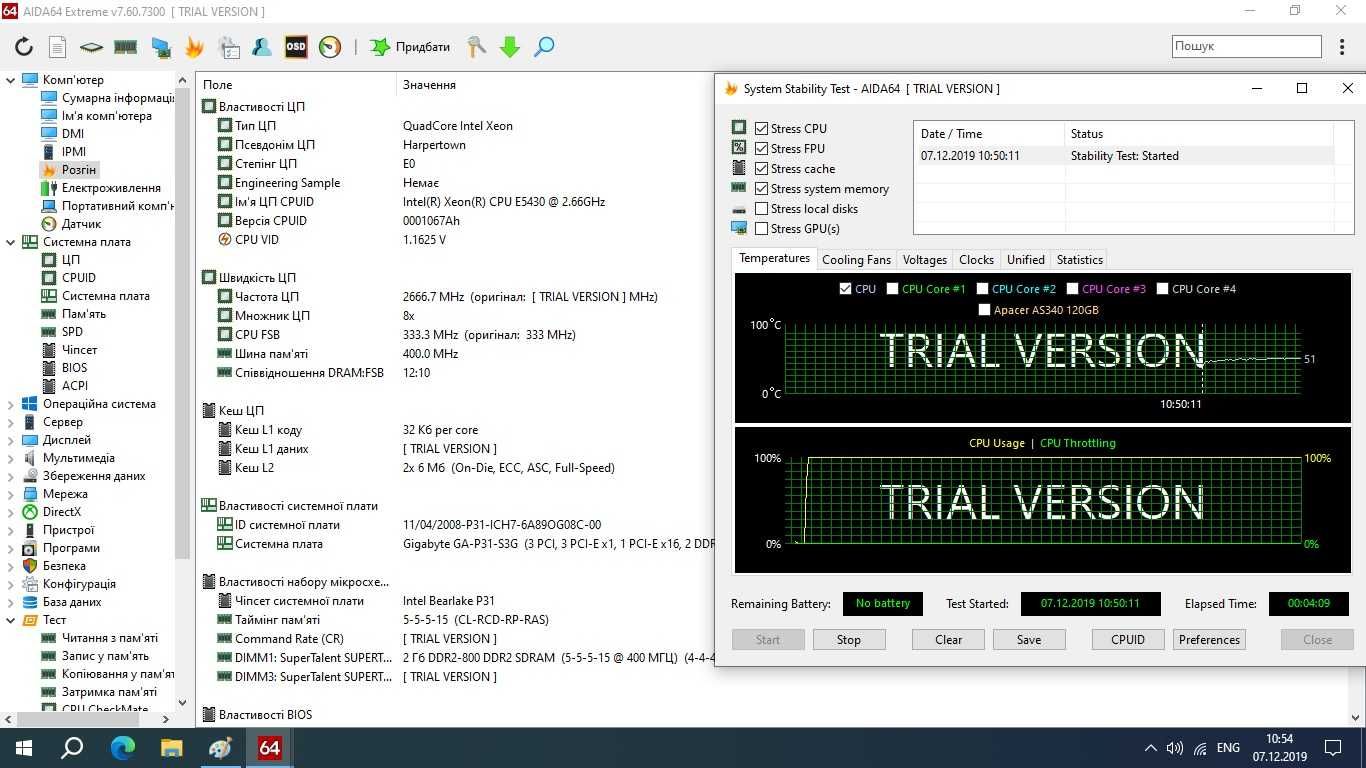Open File Explorer from taskbar

pyautogui.click(x=171, y=748)
